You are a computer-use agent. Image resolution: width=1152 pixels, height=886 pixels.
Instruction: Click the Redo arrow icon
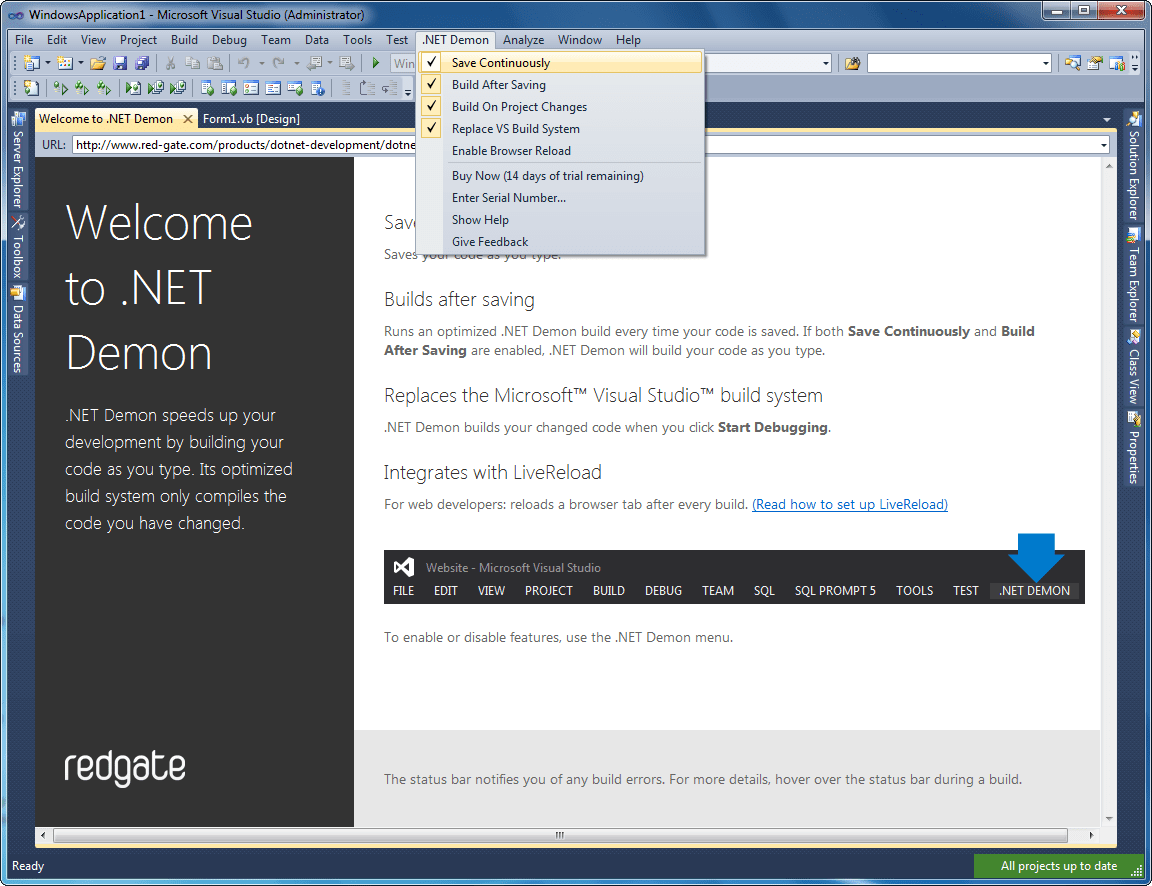pos(278,63)
